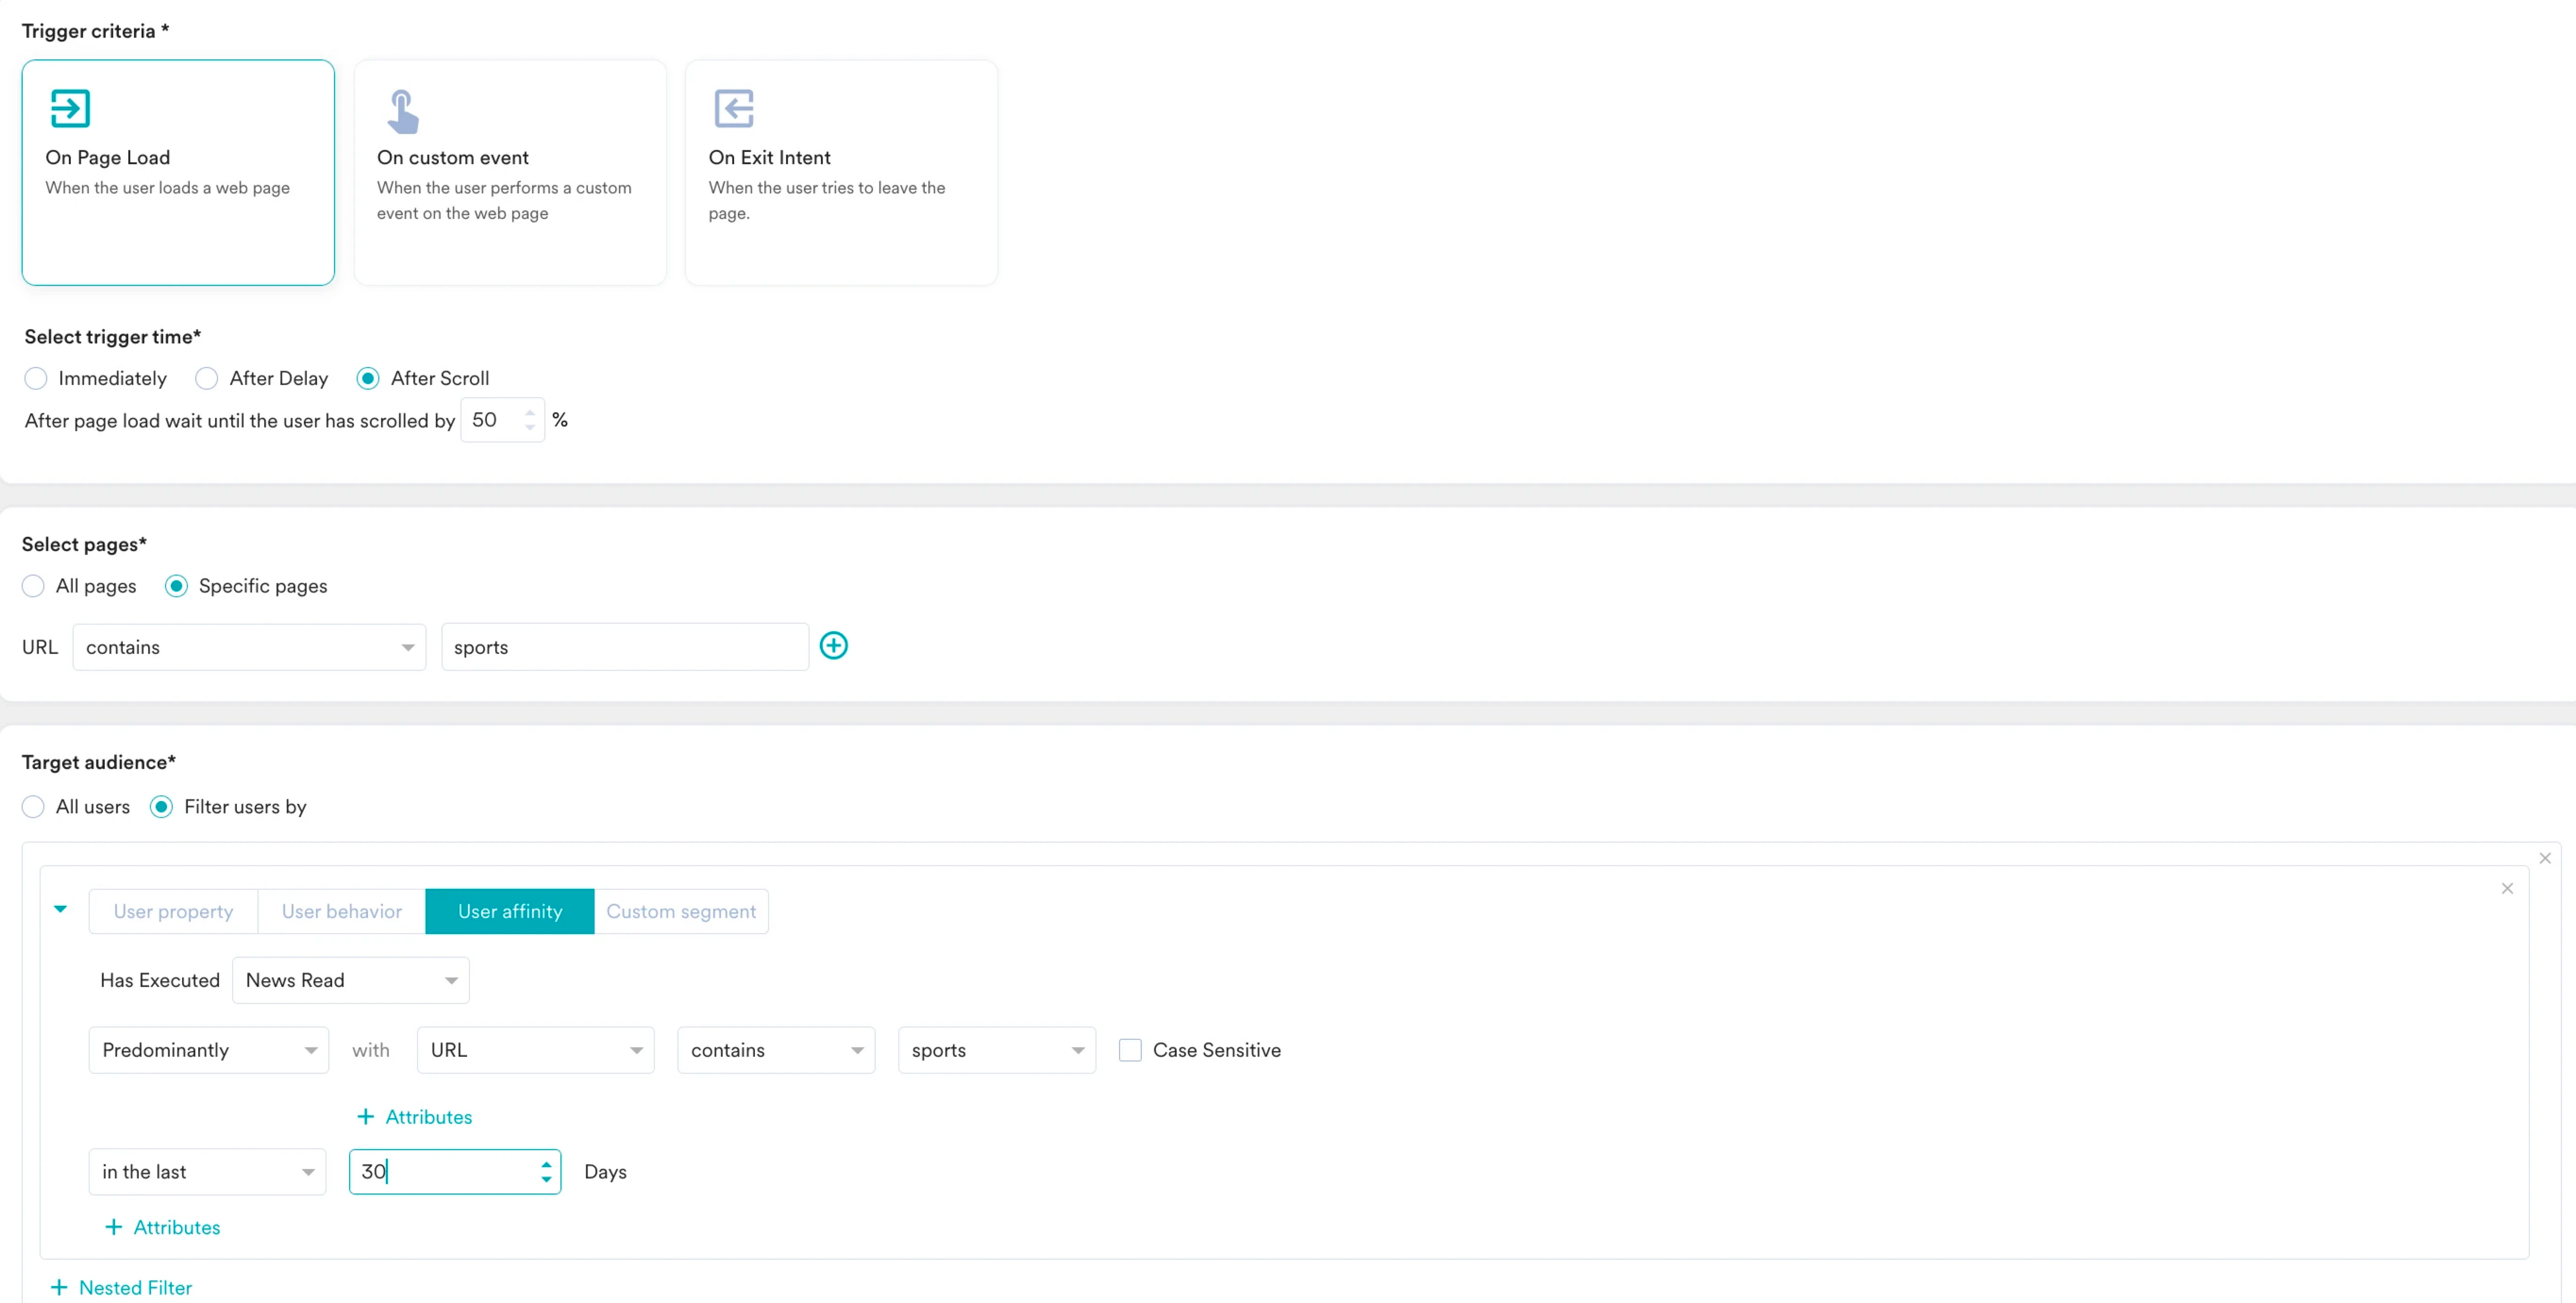Select the All pages radio option
The width and height of the screenshot is (2576, 1303).
click(x=34, y=586)
